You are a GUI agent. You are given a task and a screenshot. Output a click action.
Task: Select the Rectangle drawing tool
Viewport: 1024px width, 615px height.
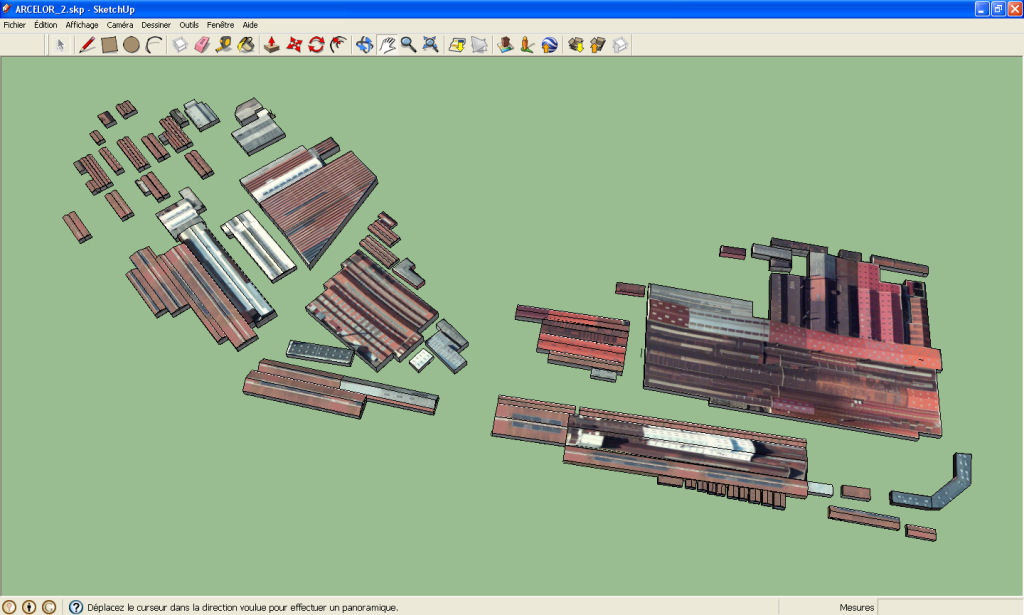[109, 44]
